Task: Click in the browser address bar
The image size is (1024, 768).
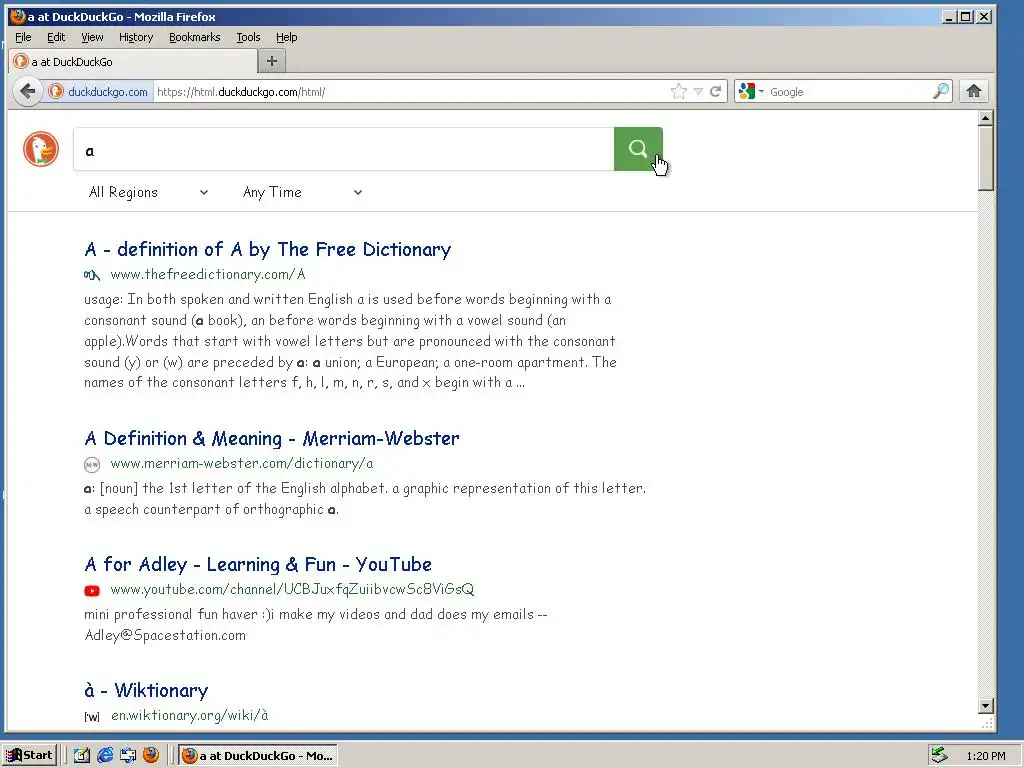Action: pyautogui.click(x=411, y=91)
